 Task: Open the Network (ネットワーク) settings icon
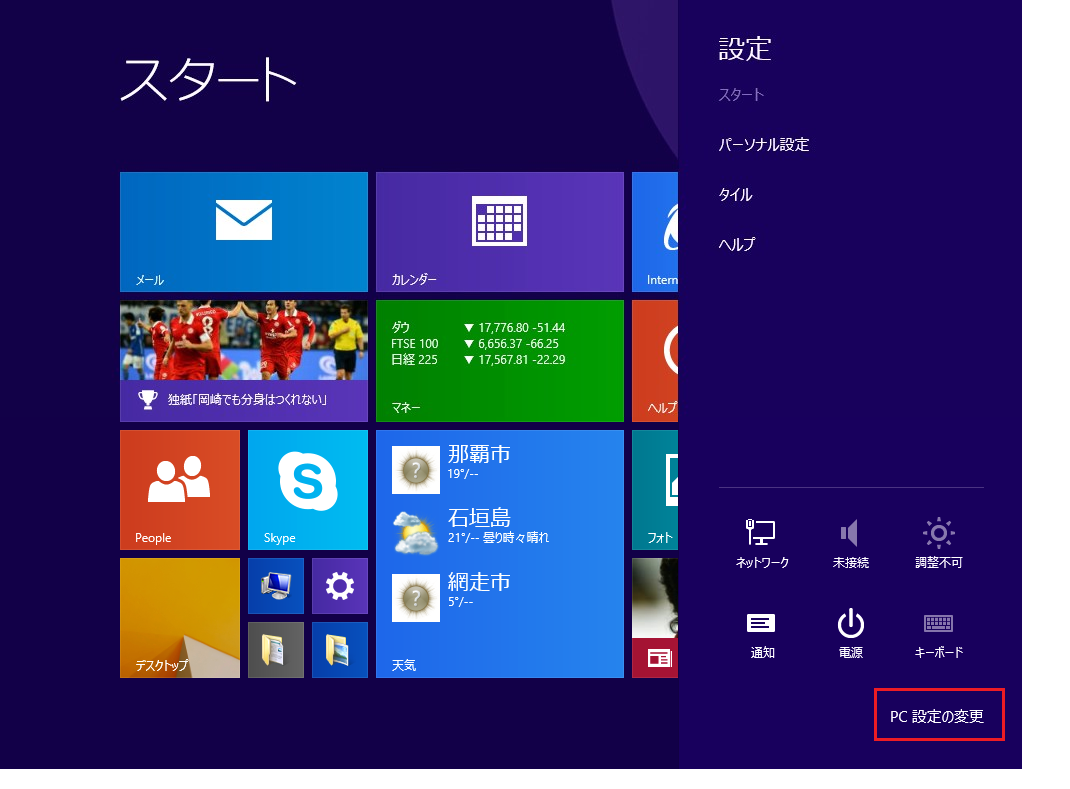(x=762, y=542)
